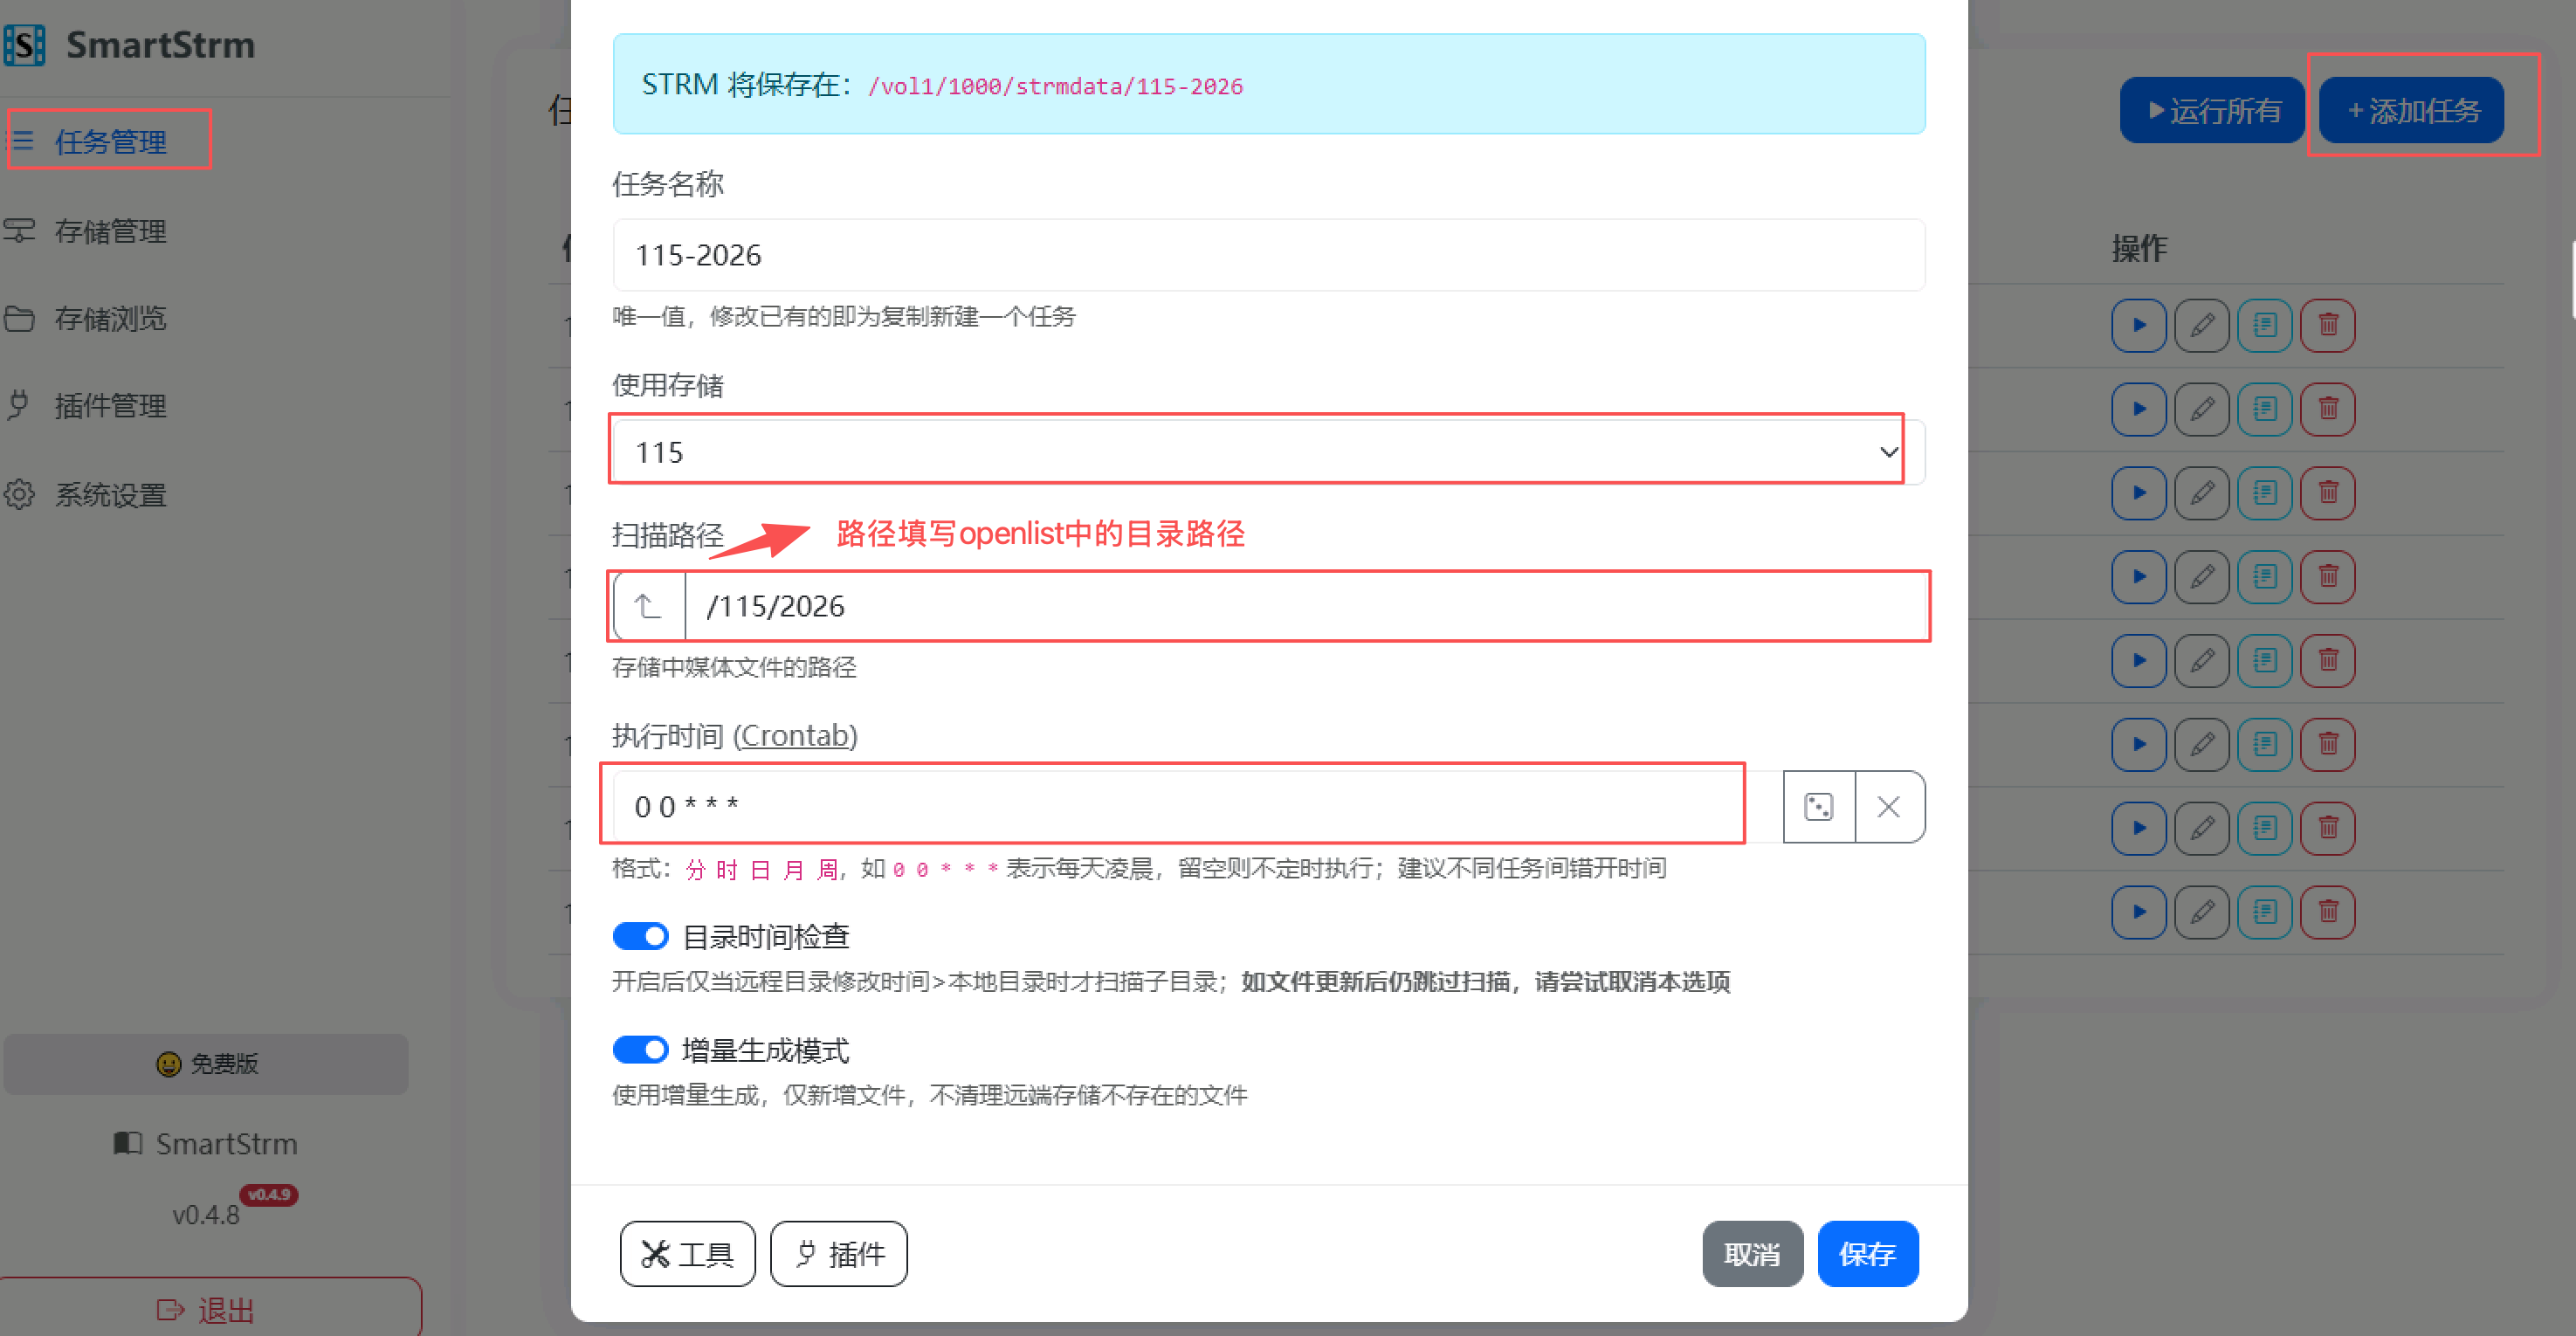Open the 工具 tools button
The width and height of the screenshot is (2576, 1336).
(x=687, y=1253)
